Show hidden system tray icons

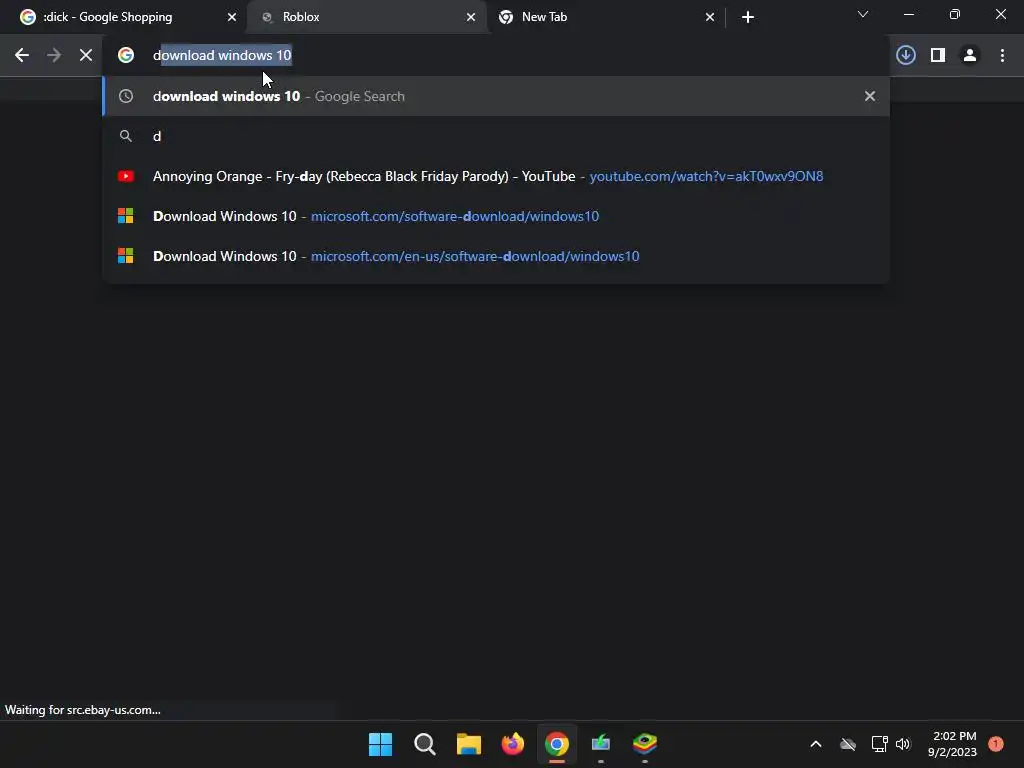pos(816,744)
